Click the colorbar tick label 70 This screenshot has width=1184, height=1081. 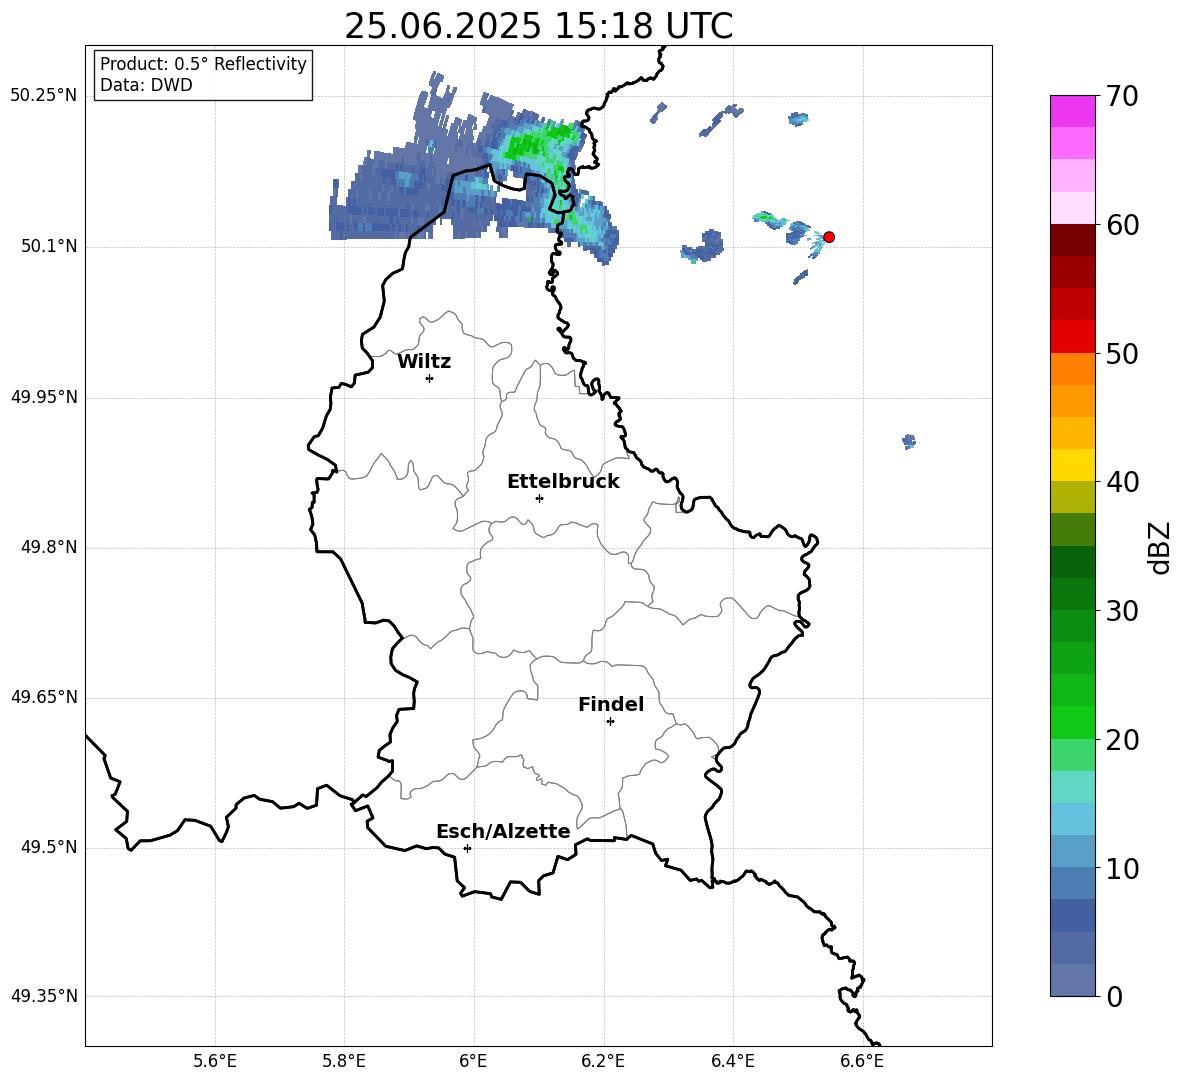click(x=1122, y=96)
